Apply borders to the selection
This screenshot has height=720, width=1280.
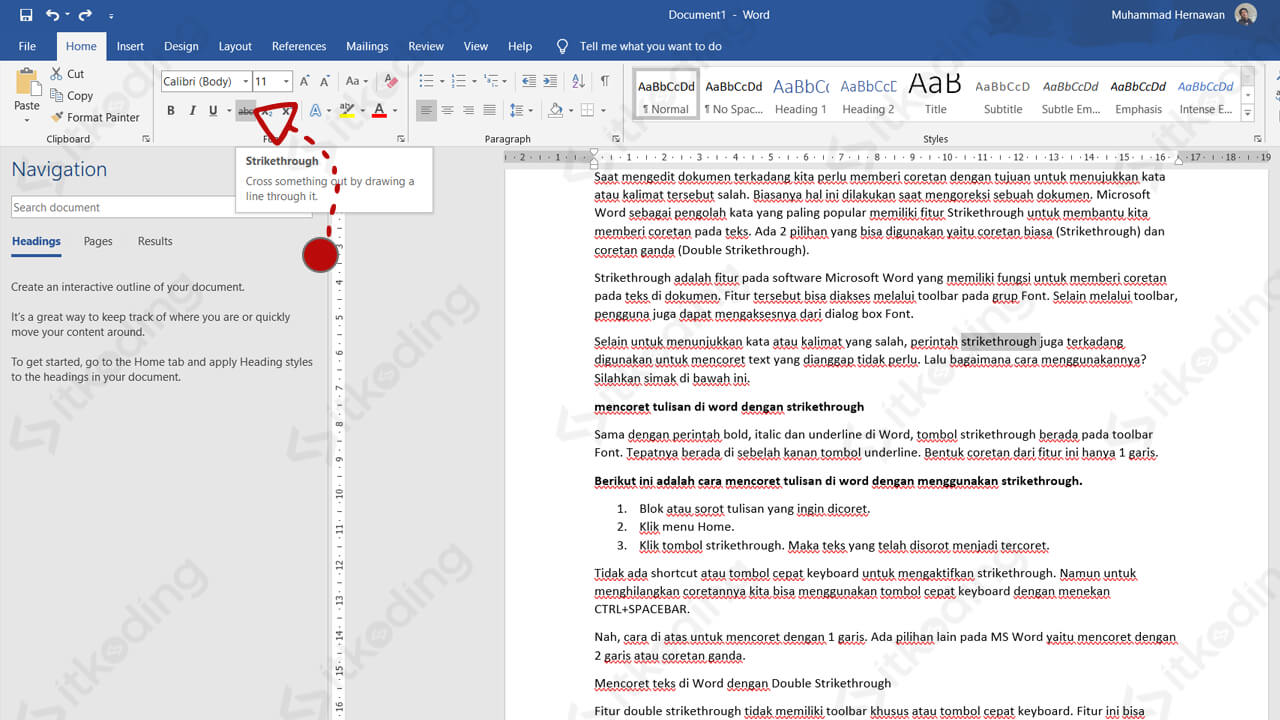tap(587, 111)
